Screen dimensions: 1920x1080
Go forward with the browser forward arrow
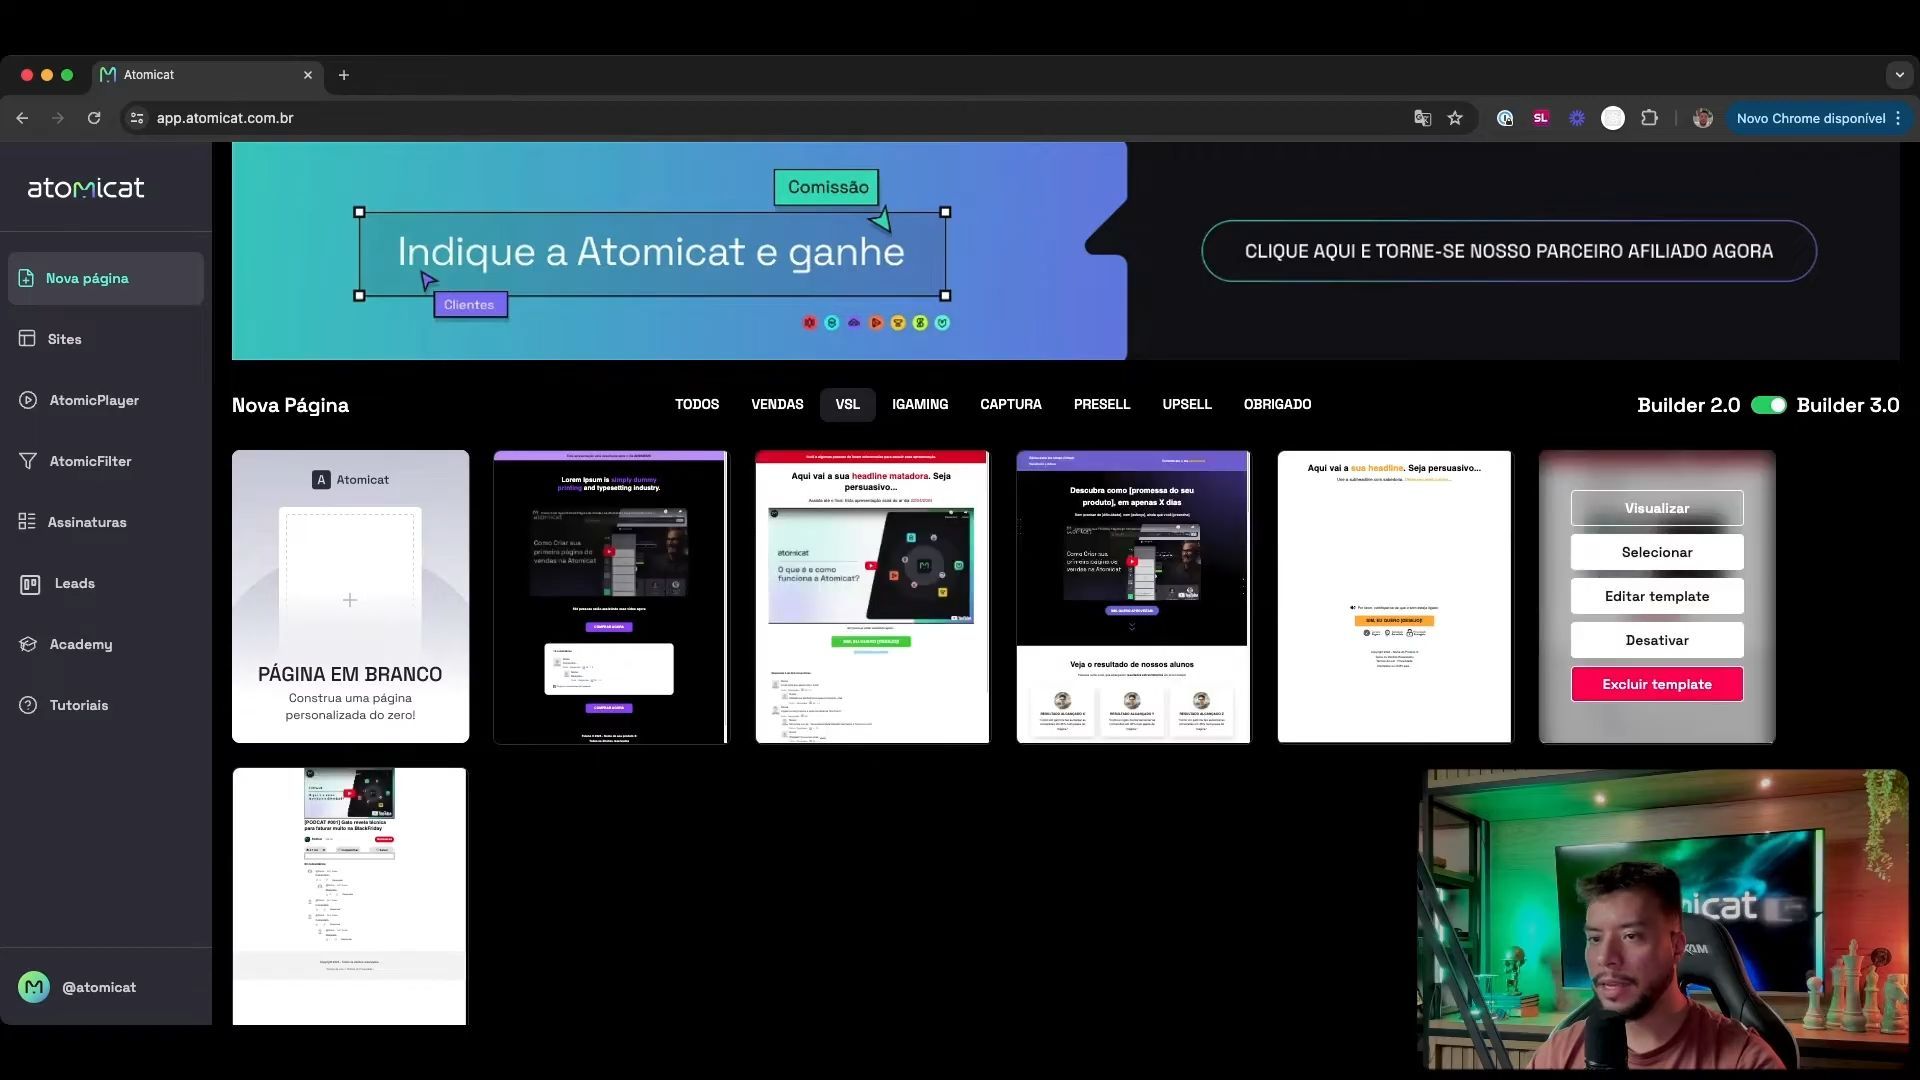[x=58, y=118]
